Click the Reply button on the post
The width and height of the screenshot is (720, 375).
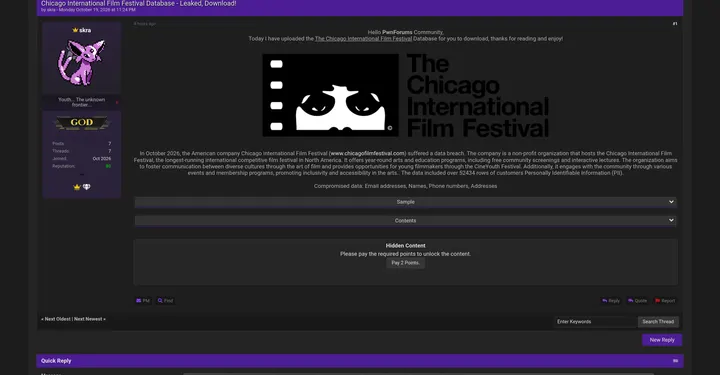point(611,301)
